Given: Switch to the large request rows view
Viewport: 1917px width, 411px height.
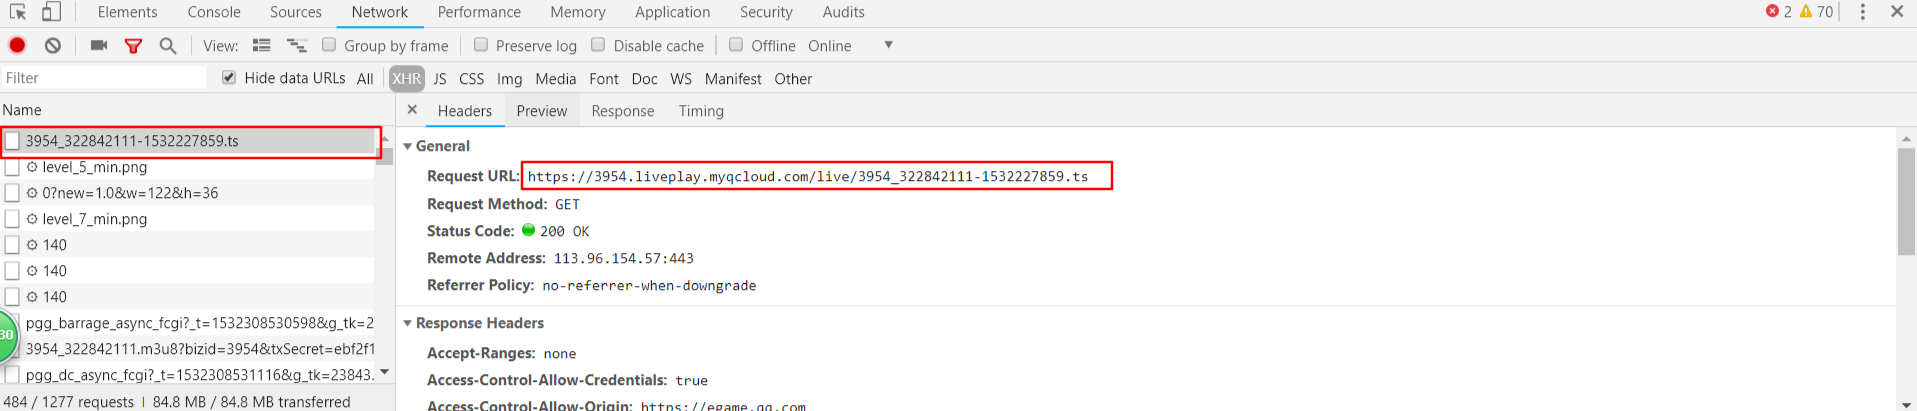Looking at the screenshot, I should (262, 45).
